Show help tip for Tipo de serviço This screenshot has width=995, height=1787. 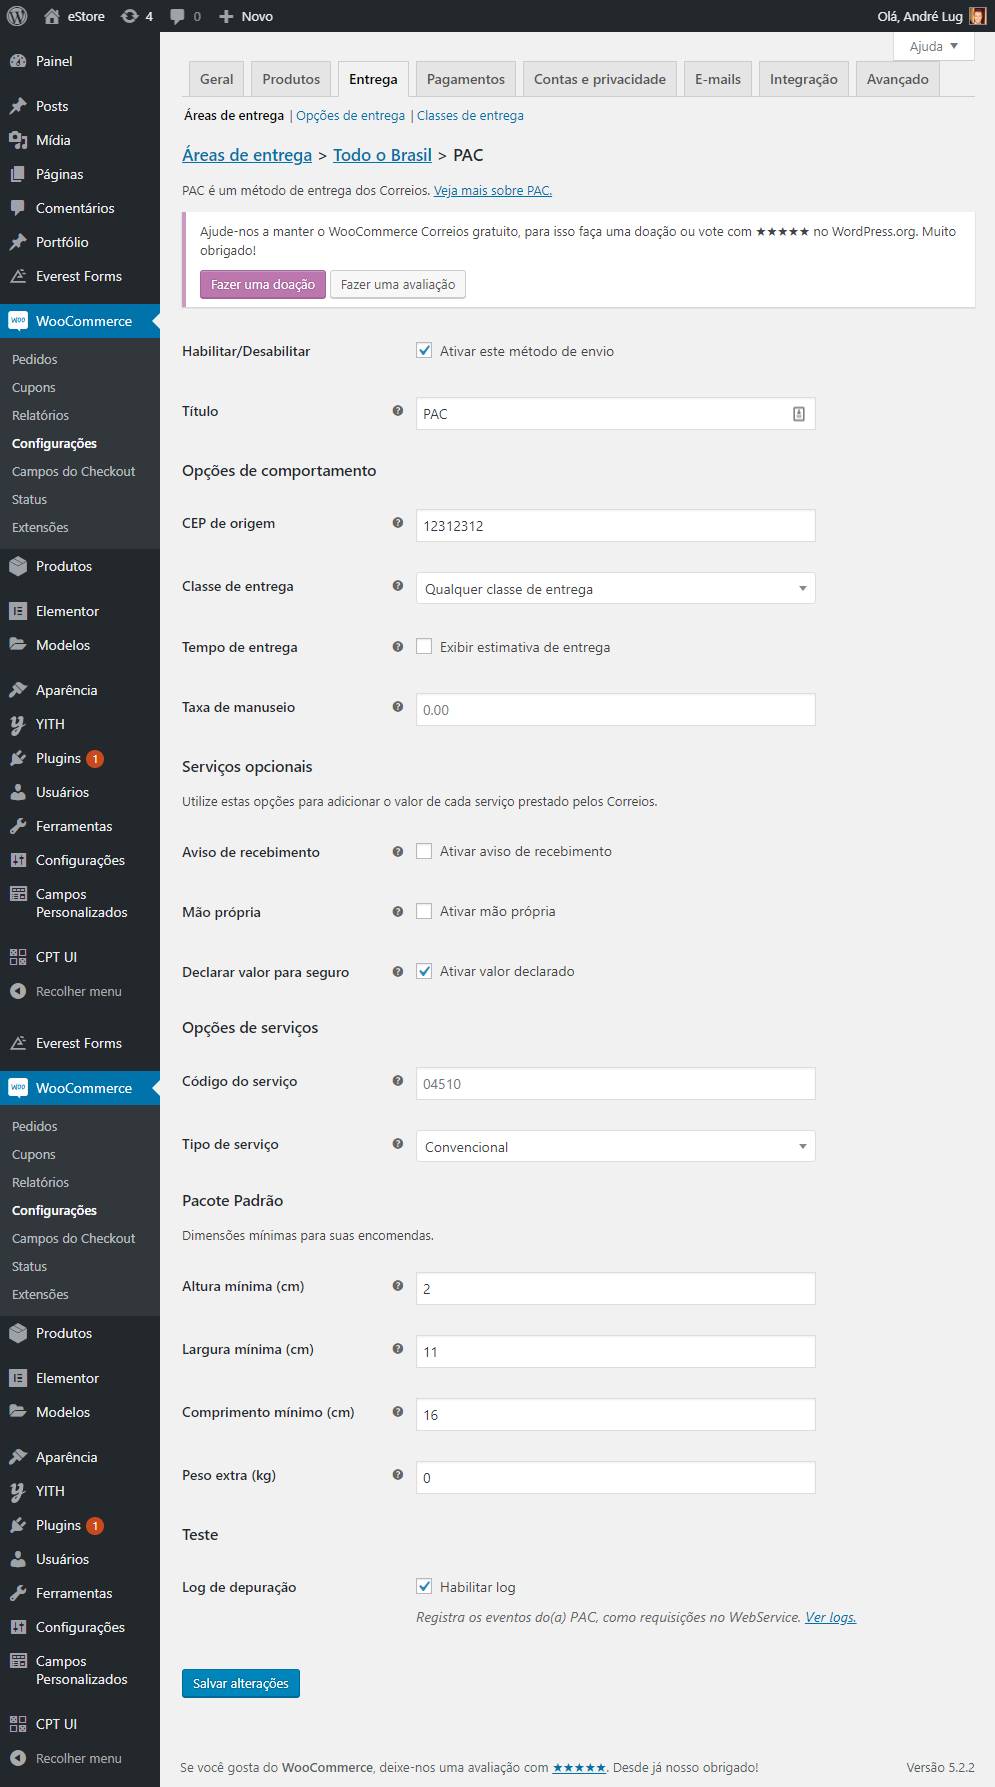click(398, 1144)
